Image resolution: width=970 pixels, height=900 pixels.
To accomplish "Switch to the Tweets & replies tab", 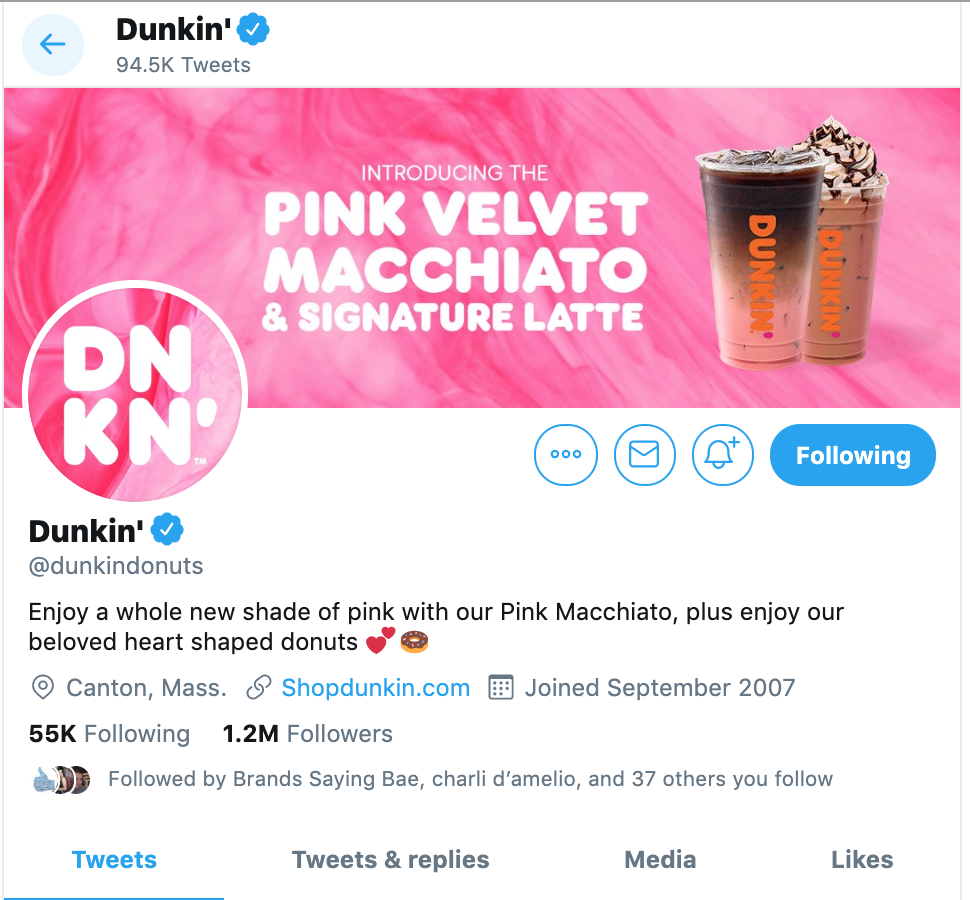I will 390,860.
